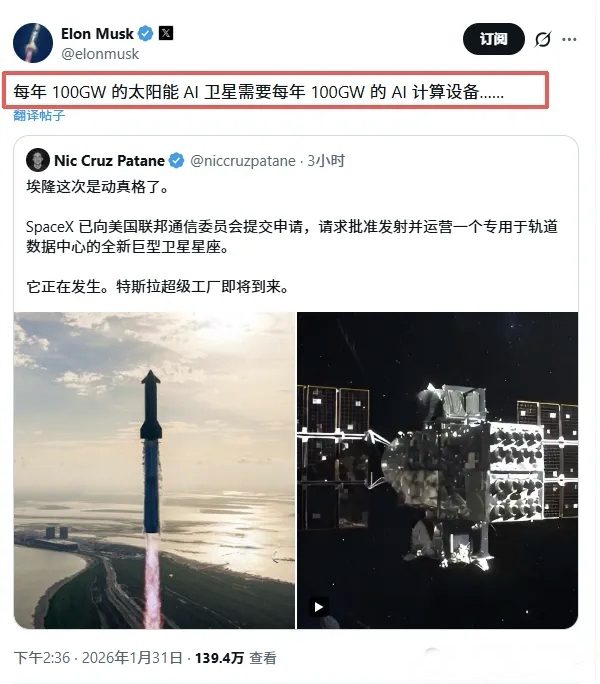
Task: Click Nic Cruz Patane's small avatar
Action: coord(38,160)
